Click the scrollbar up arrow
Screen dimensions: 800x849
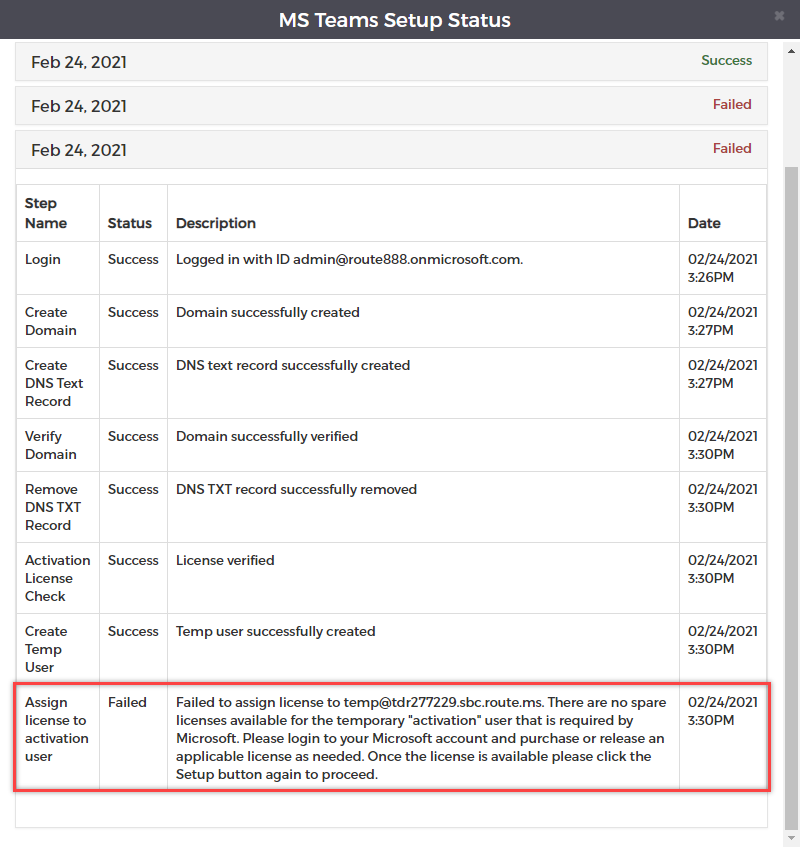click(x=791, y=51)
